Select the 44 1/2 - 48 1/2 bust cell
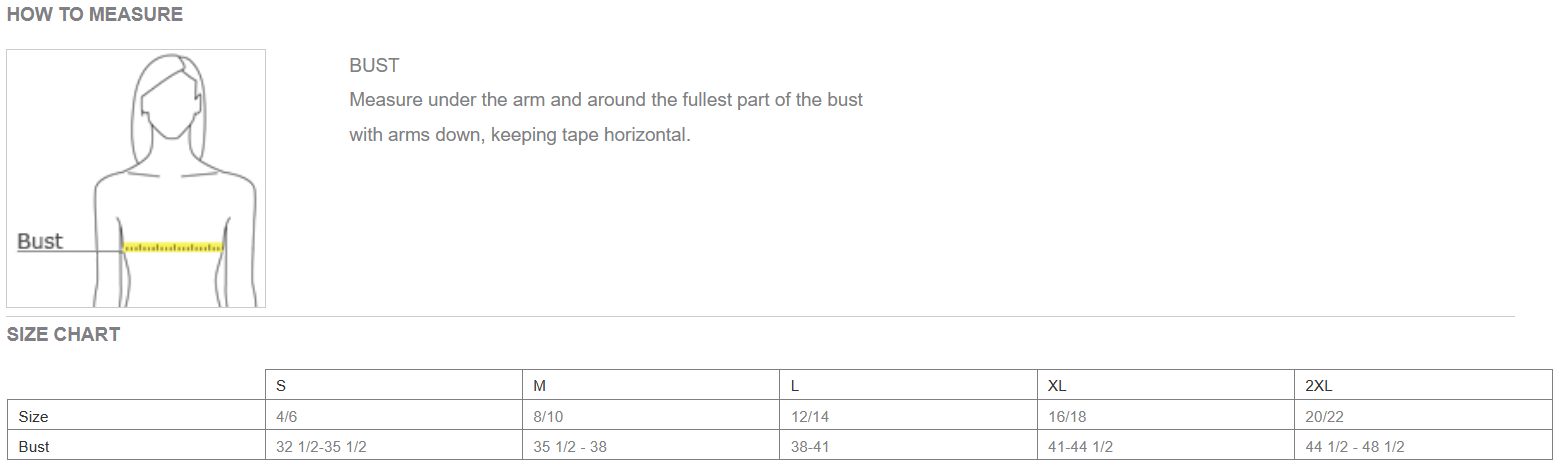 click(1355, 447)
